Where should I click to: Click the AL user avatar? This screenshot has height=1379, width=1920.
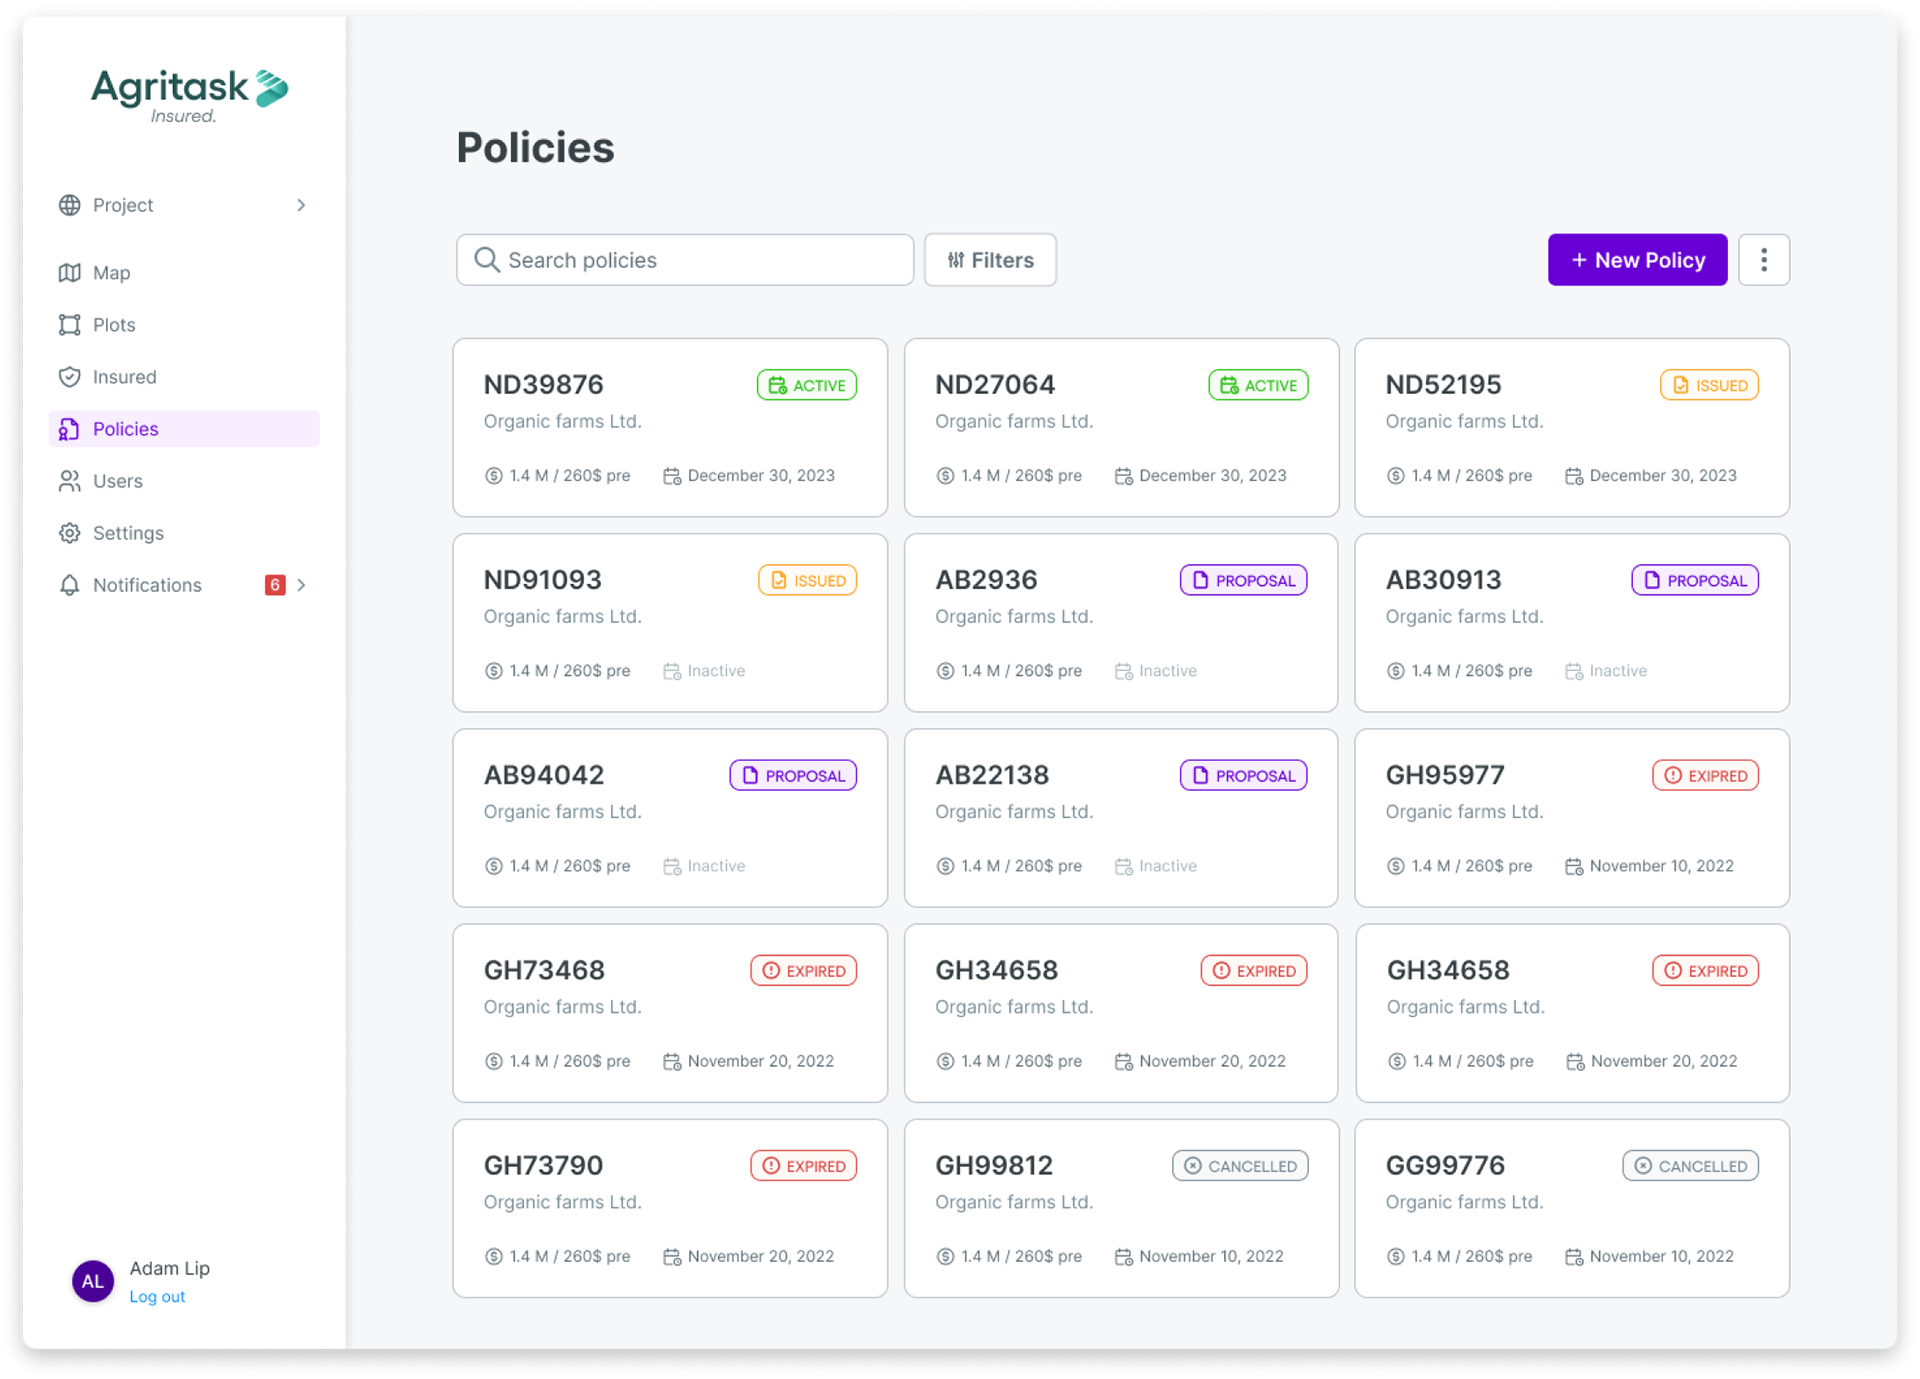pyautogui.click(x=93, y=1281)
